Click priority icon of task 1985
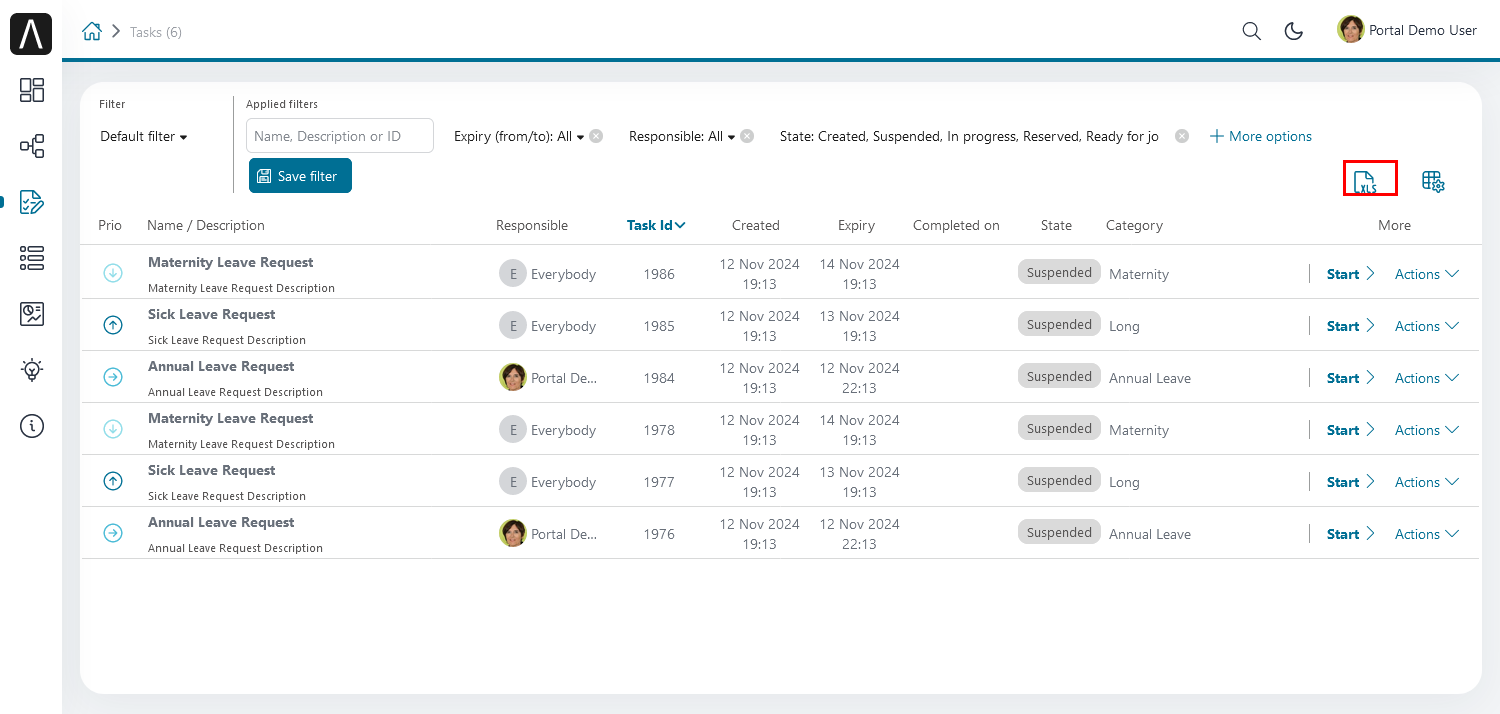The image size is (1500, 714). [113, 325]
